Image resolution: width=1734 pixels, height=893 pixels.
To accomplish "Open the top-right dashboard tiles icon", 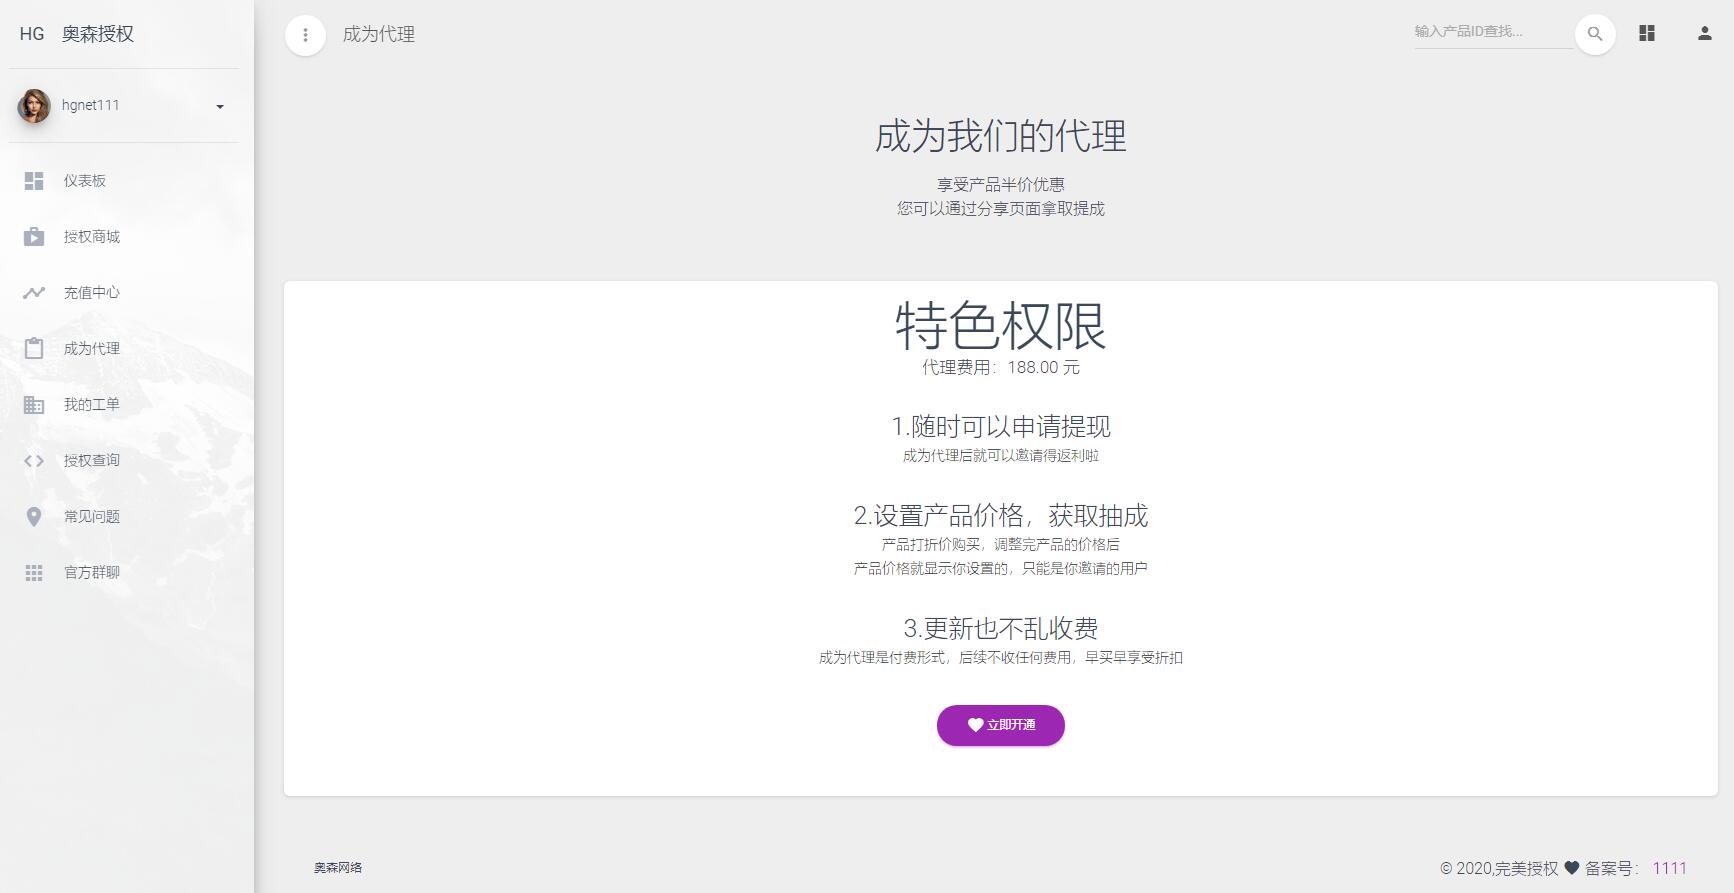I will (1647, 34).
